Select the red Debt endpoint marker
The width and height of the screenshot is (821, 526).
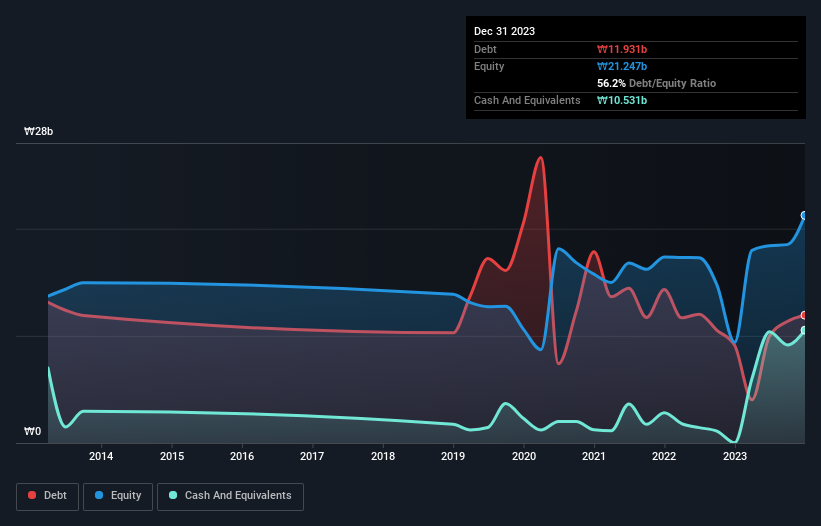tap(804, 316)
